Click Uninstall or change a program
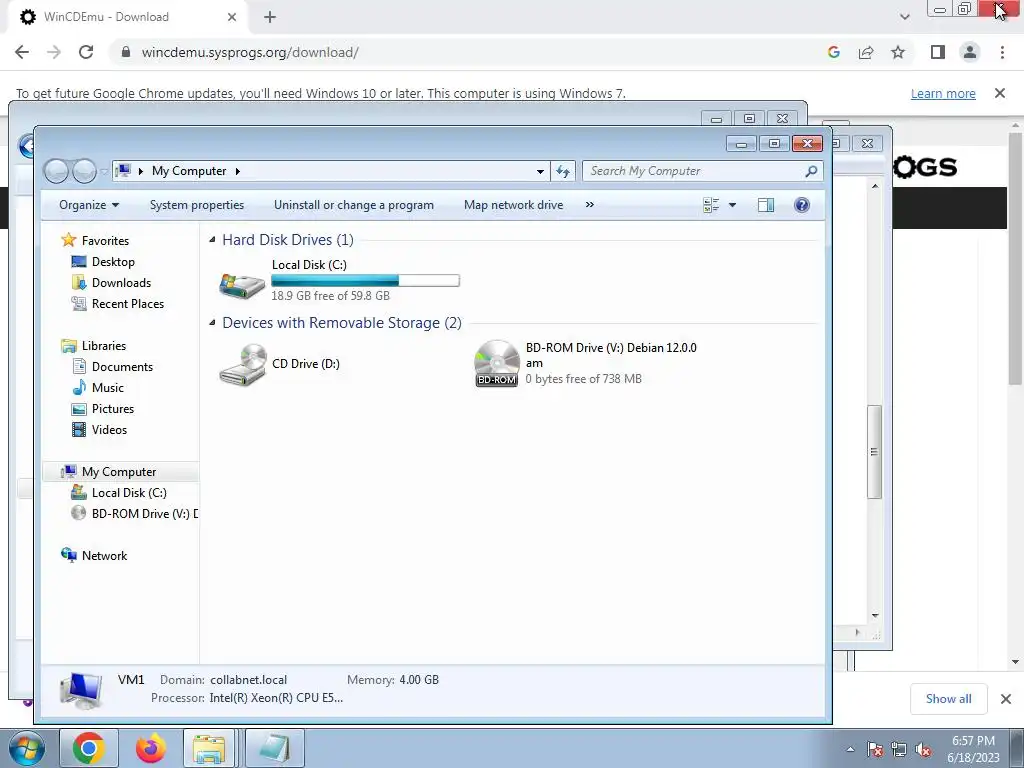 (x=353, y=205)
